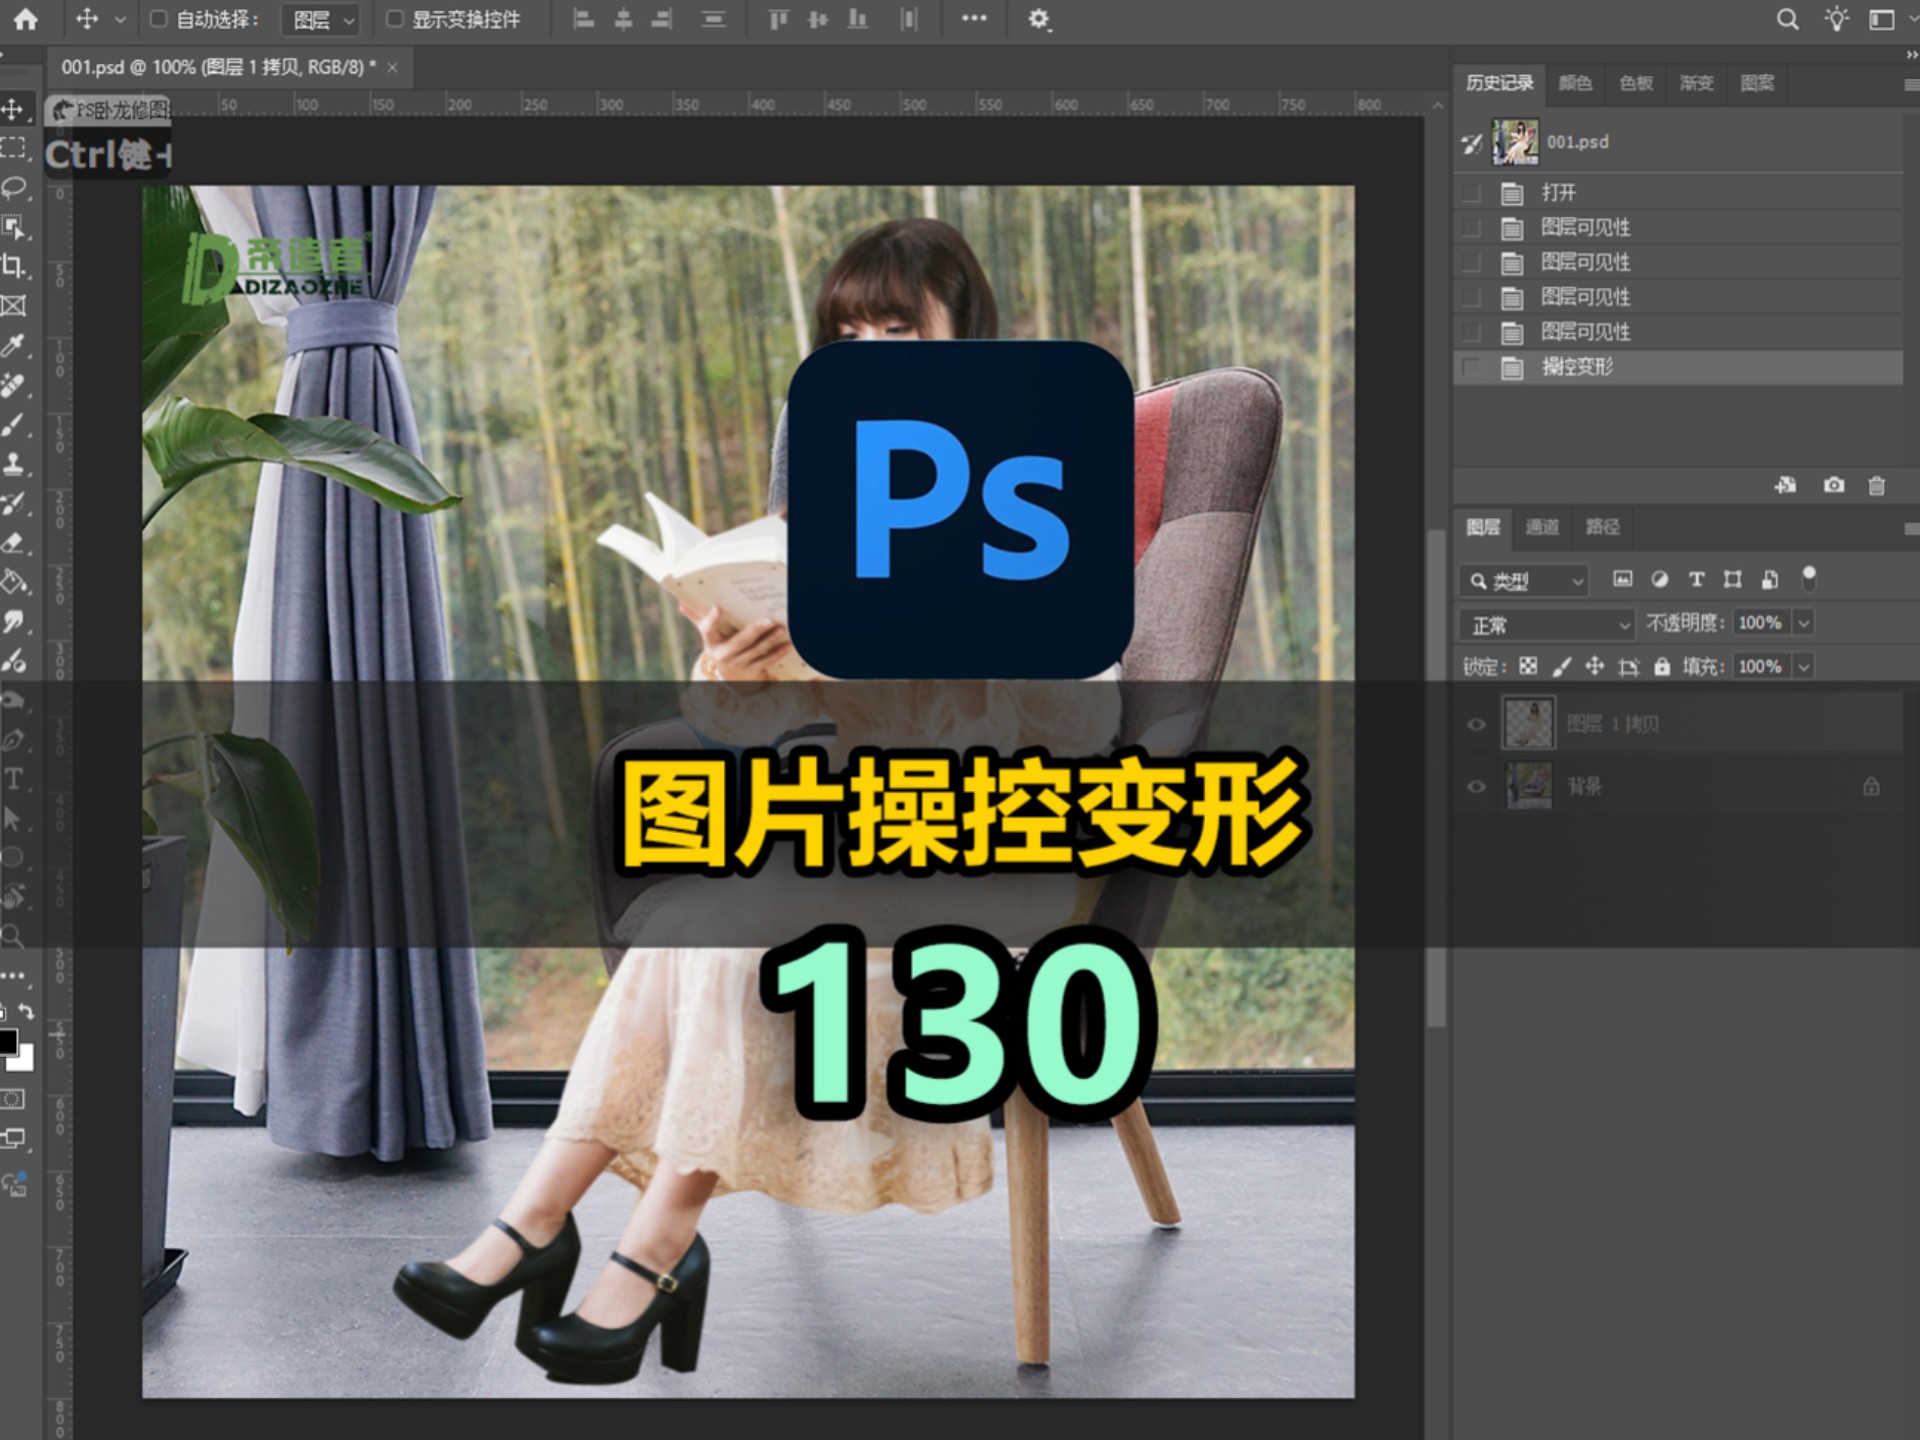Switch to the 色板 tab

pyautogui.click(x=1636, y=83)
